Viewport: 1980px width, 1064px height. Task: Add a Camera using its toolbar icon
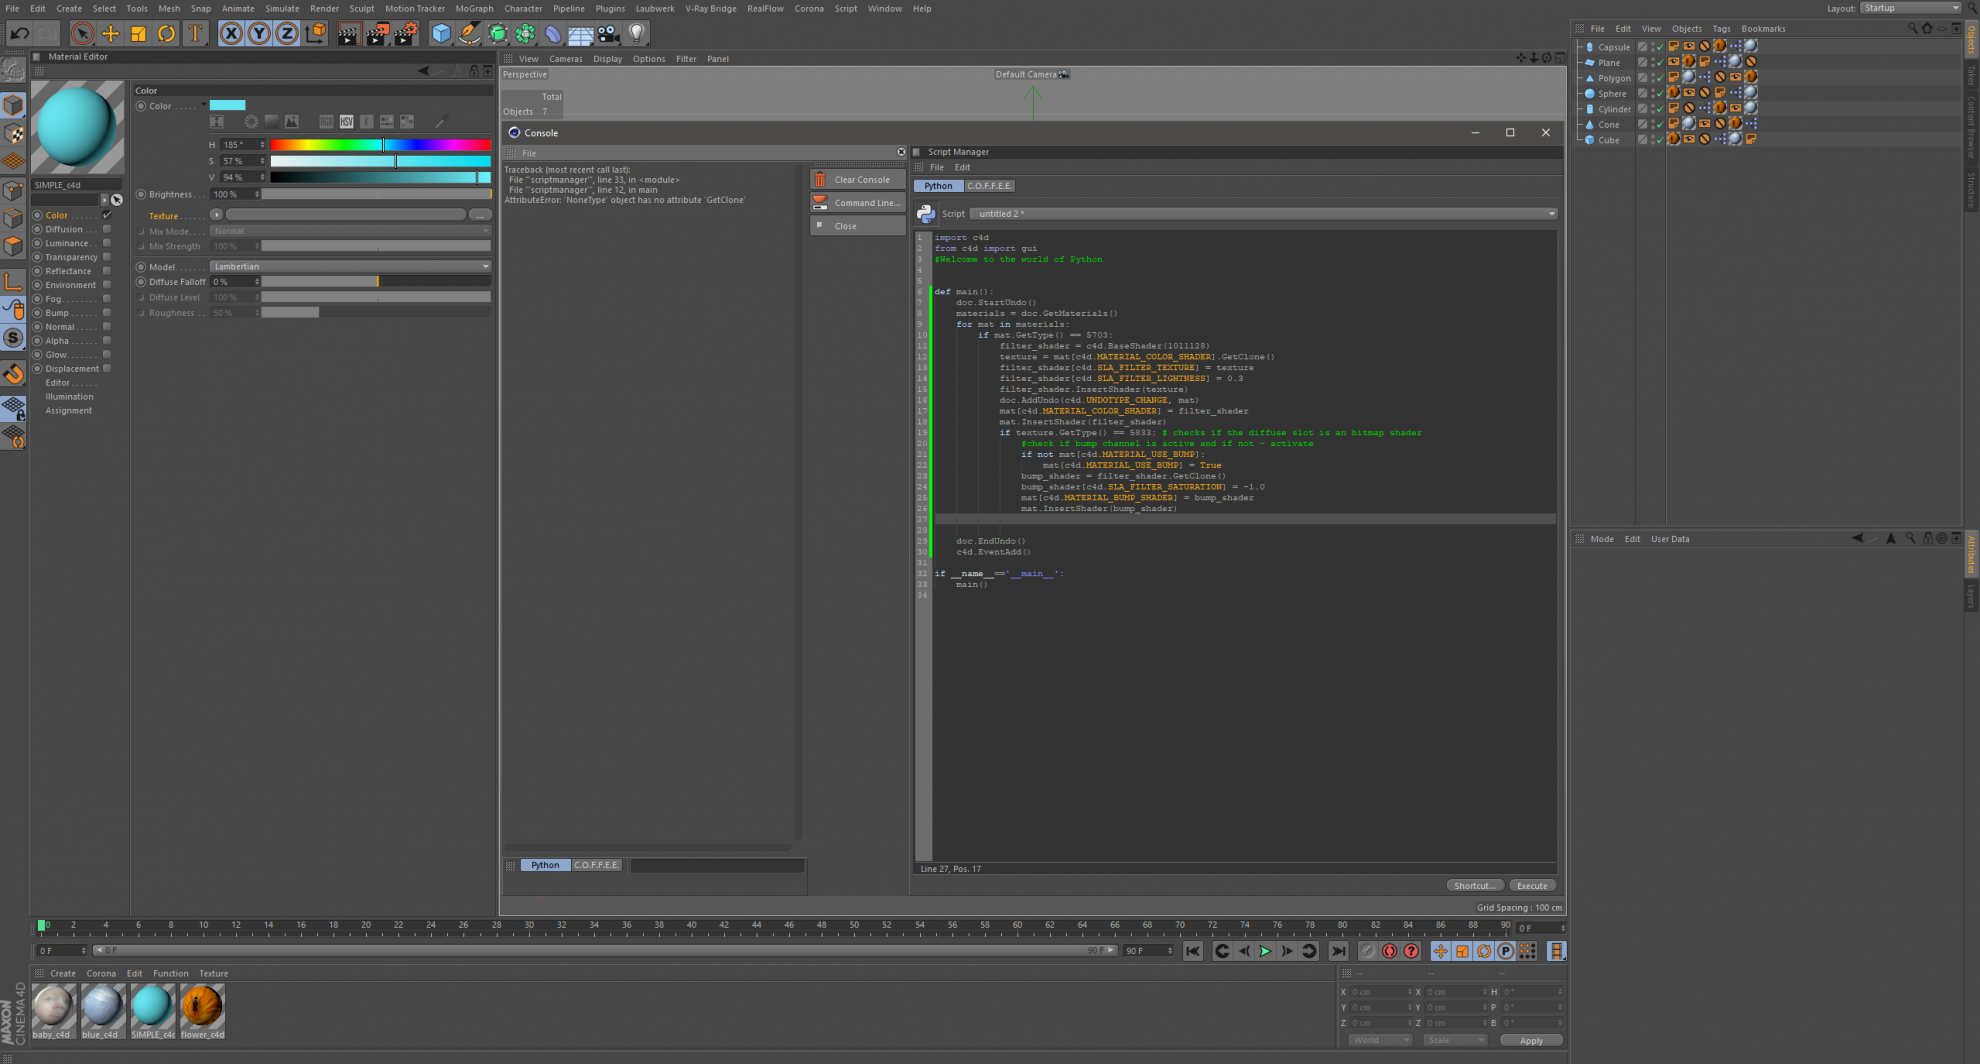pos(607,33)
